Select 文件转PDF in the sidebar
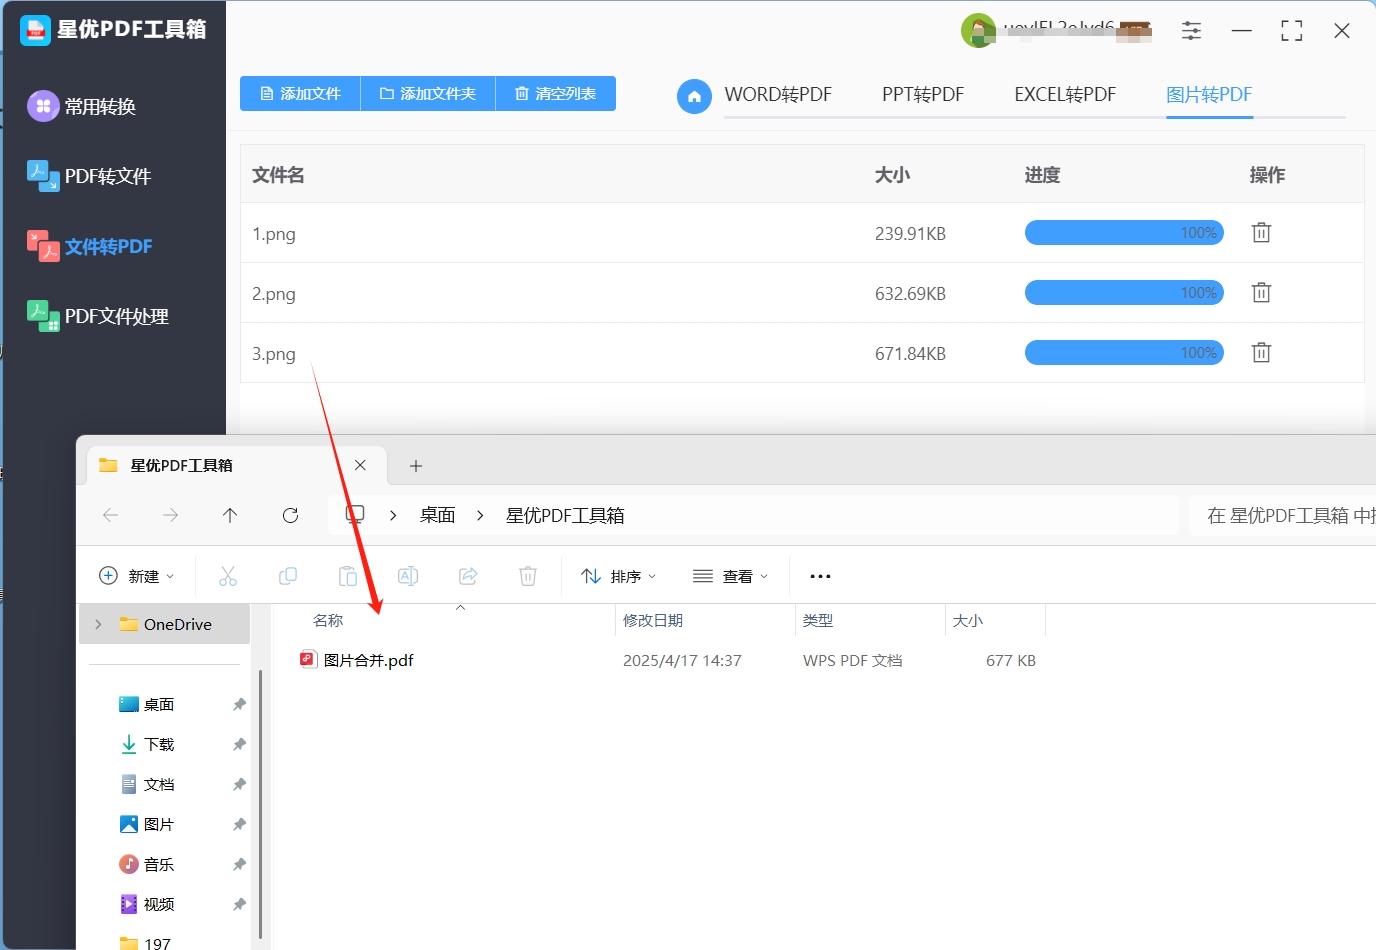Screen dimensions: 1376x950 pos(90,246)
